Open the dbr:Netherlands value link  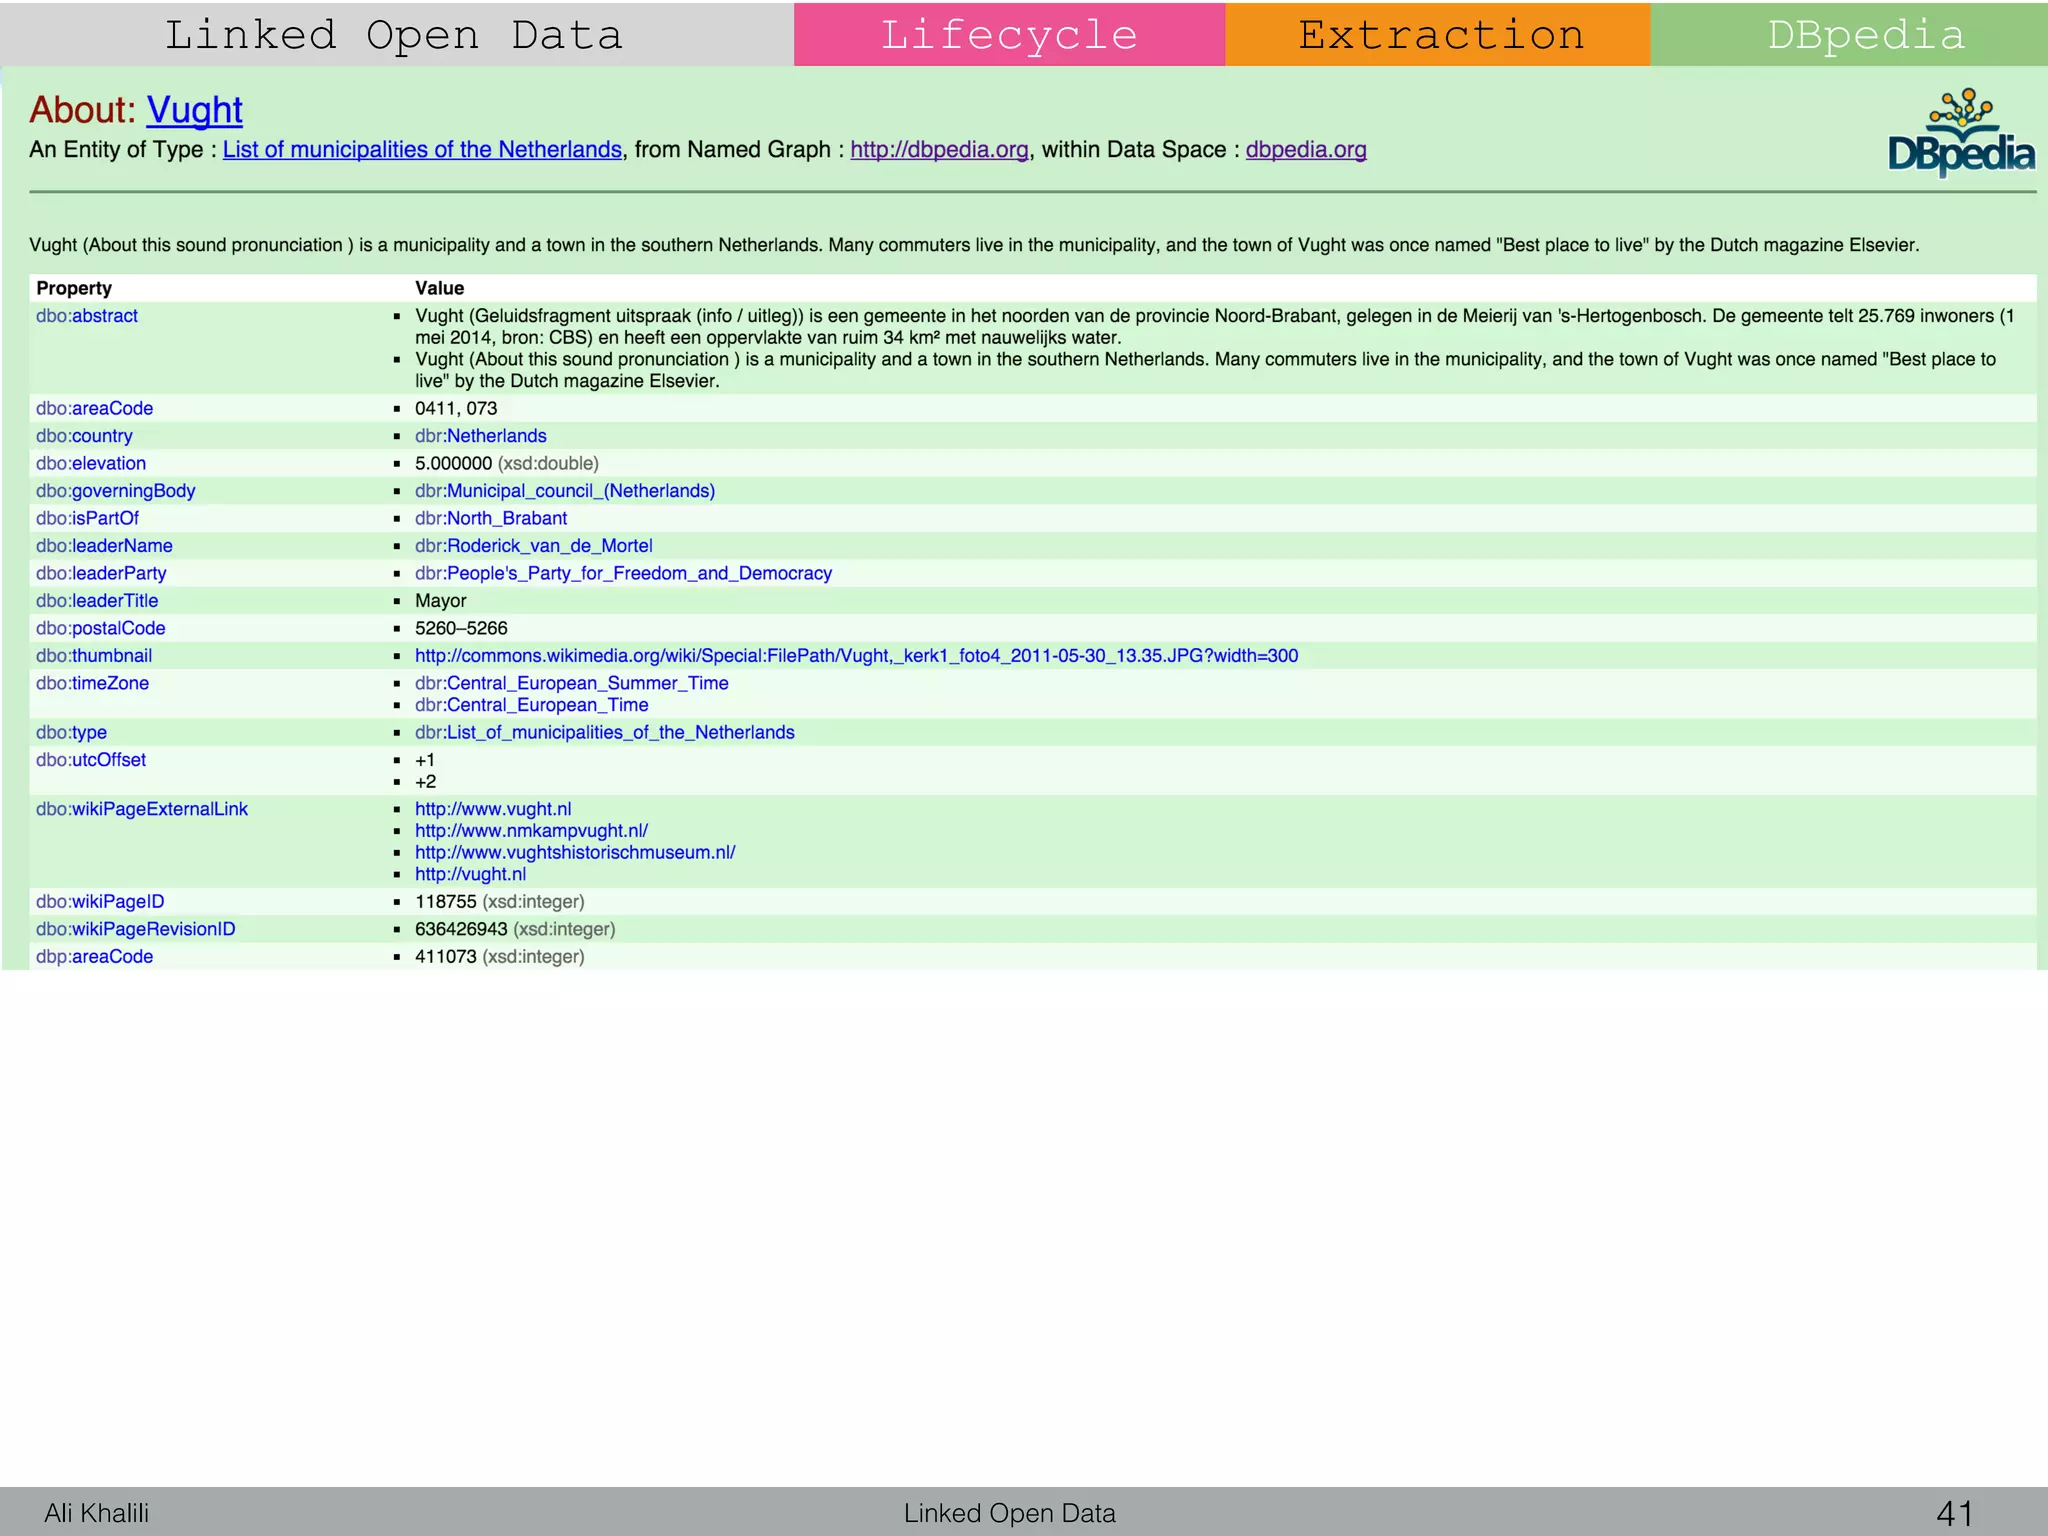pos(481,436)
